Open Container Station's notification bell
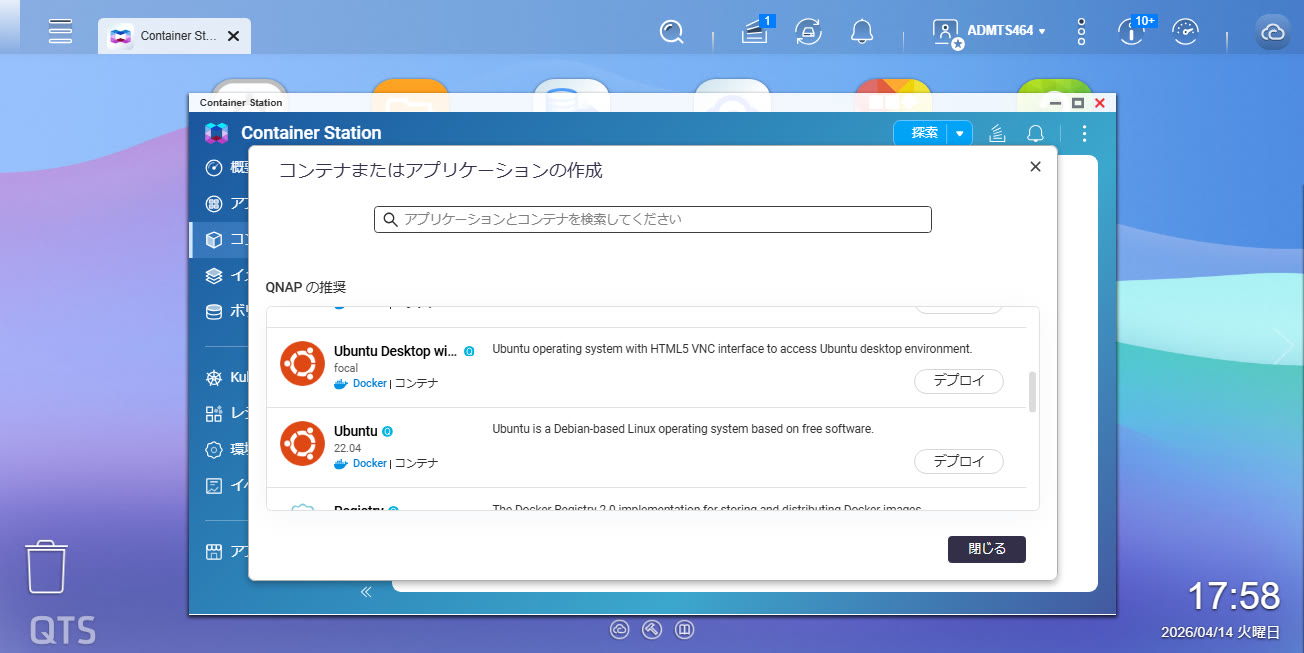Image resolution: width=1304 pixels, height=653 pixels. tap(1036, 133)
